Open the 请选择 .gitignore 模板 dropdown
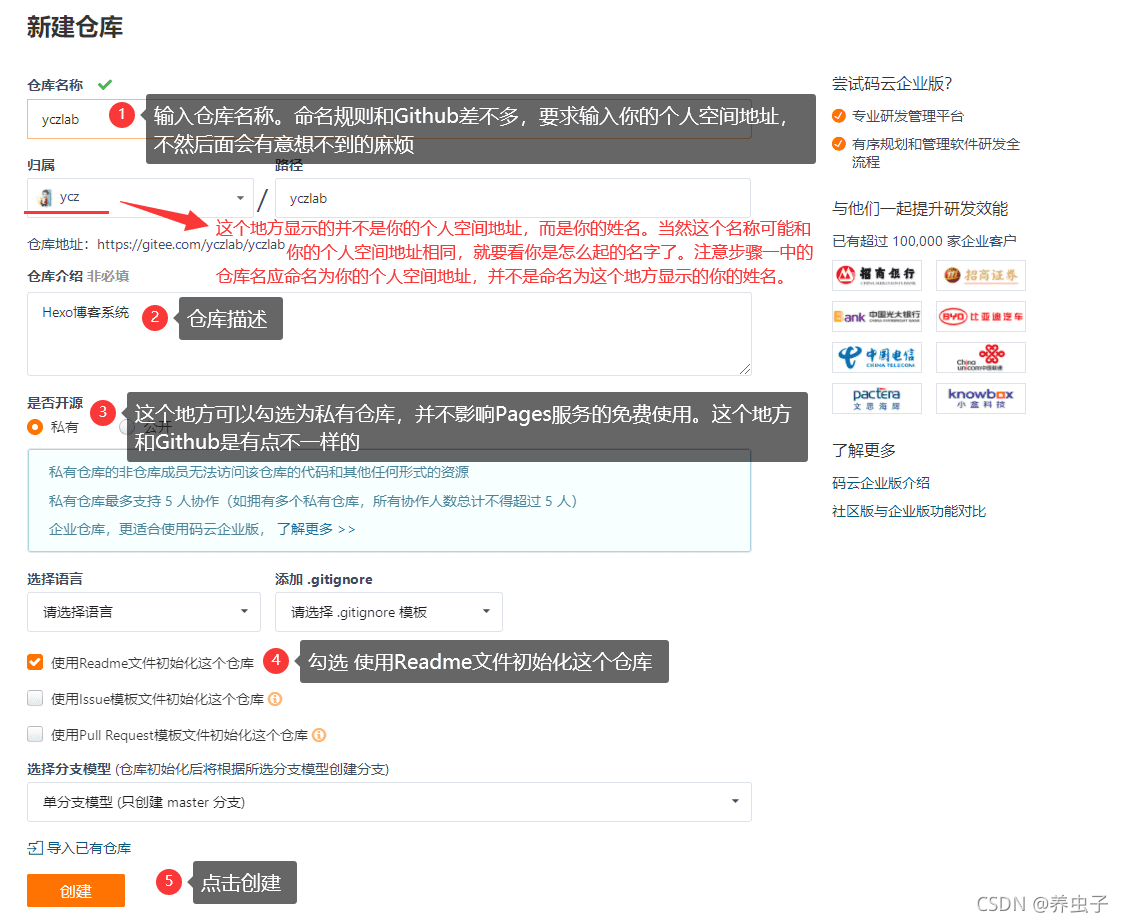 [x=388, y=611]
